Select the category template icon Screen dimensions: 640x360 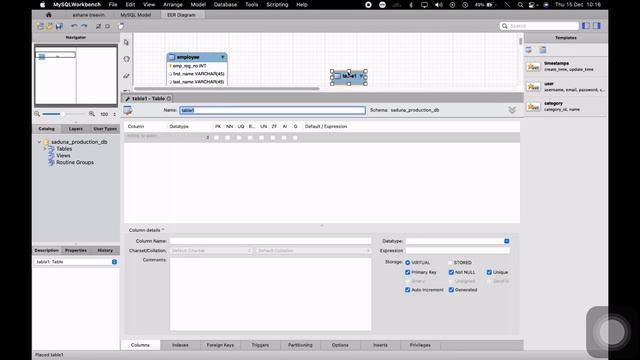533,106
